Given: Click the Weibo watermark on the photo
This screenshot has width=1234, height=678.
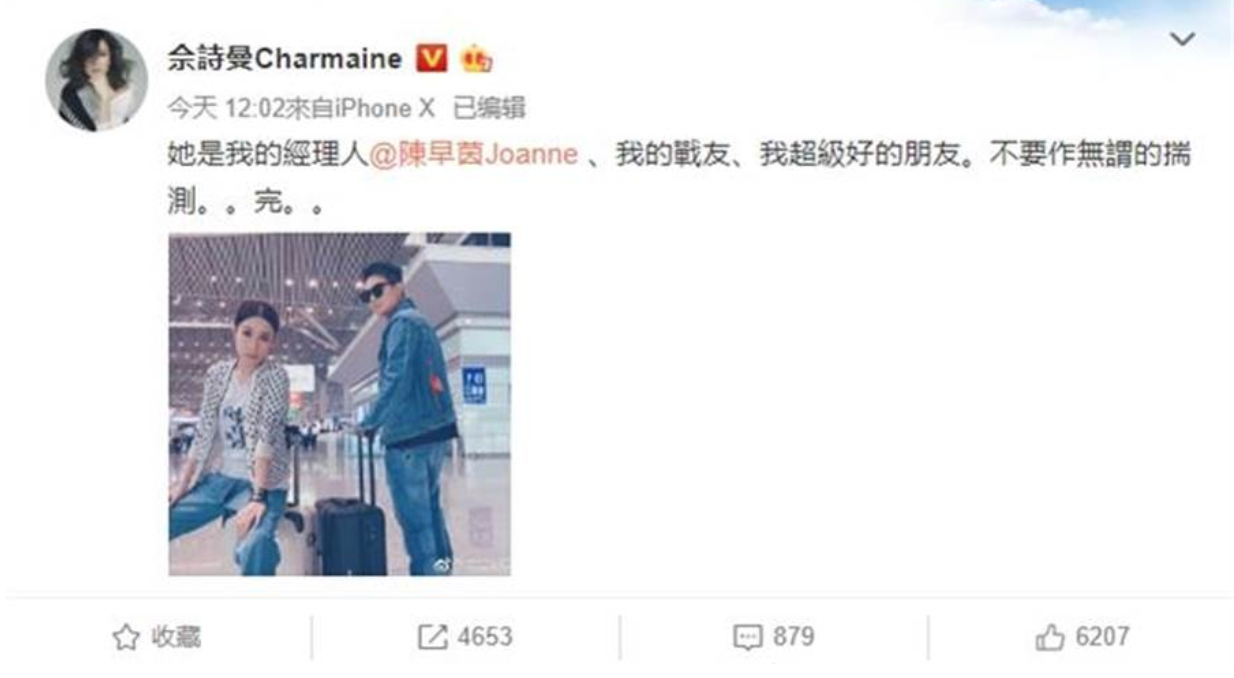Looking at the screenshot, I should [468, 565].
